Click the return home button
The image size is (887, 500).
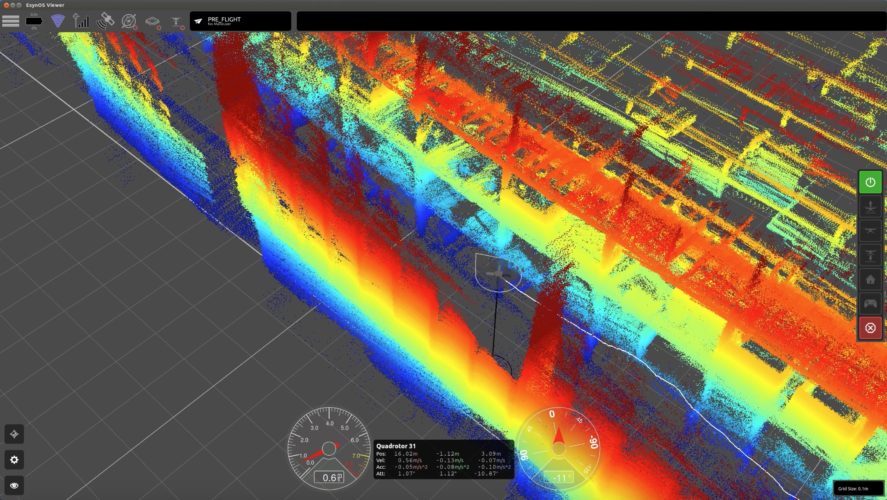pyautogui.click(x=871, y=279)
